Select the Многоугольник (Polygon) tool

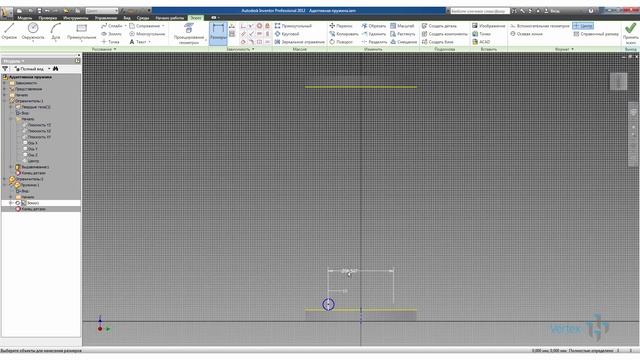[147, 34]
